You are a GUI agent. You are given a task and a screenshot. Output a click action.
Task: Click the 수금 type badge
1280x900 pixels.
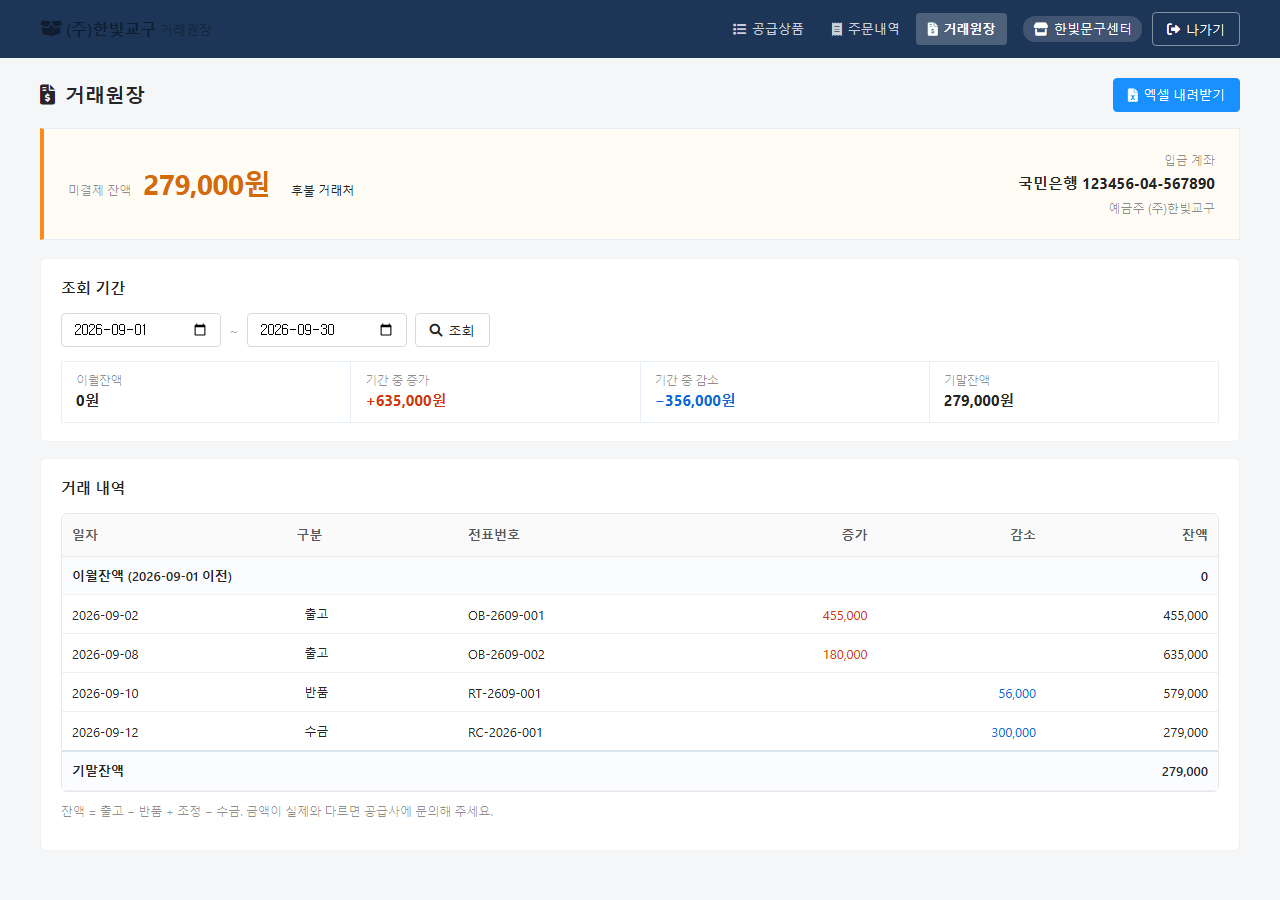317,731
